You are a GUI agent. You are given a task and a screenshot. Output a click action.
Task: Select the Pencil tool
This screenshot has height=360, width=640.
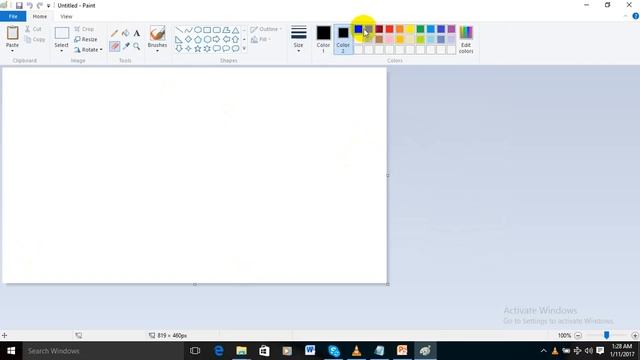tap(115, 33)
